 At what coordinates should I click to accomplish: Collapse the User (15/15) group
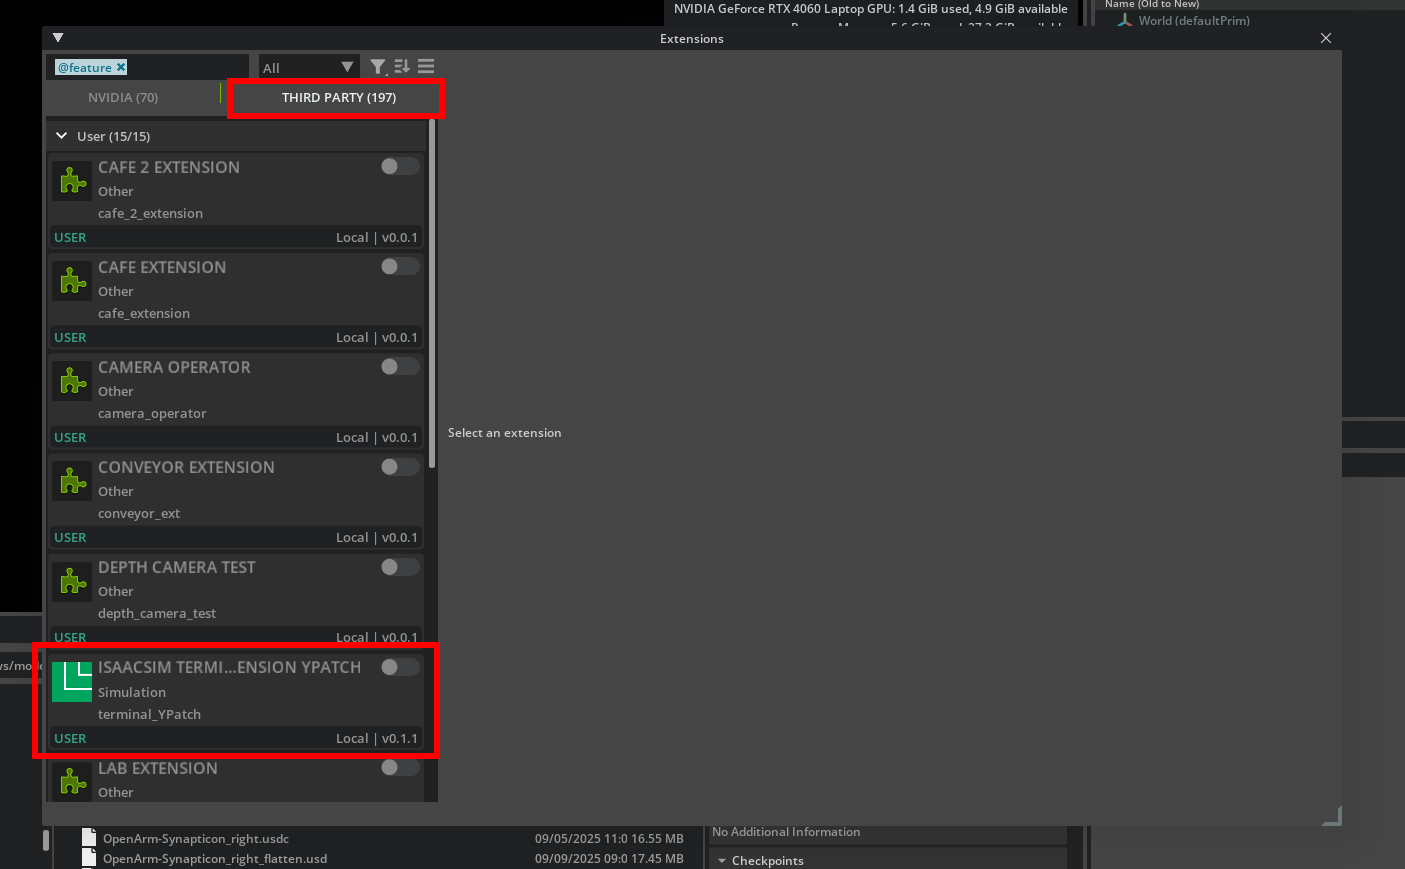[x=62, y=136]
